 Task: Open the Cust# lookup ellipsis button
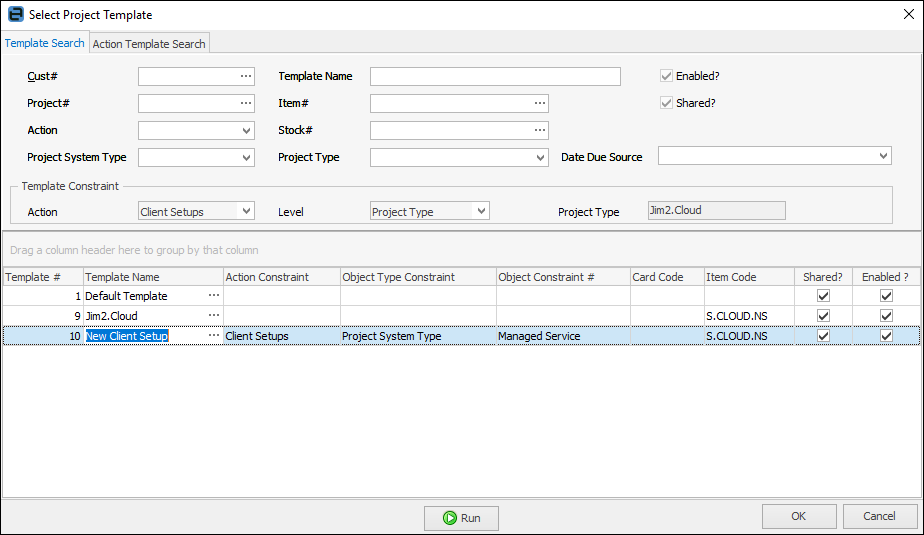(246, 76)
